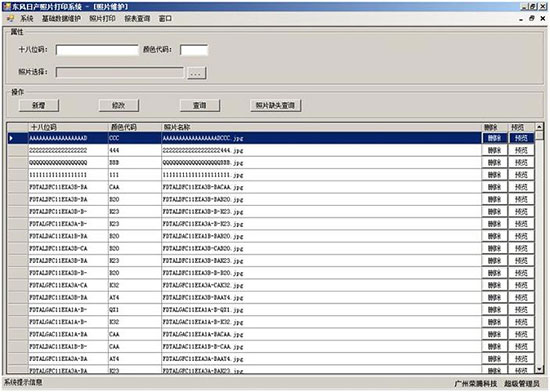Delete the row with color code QX1
550x392 pixels.
click(x=495, y=310)
